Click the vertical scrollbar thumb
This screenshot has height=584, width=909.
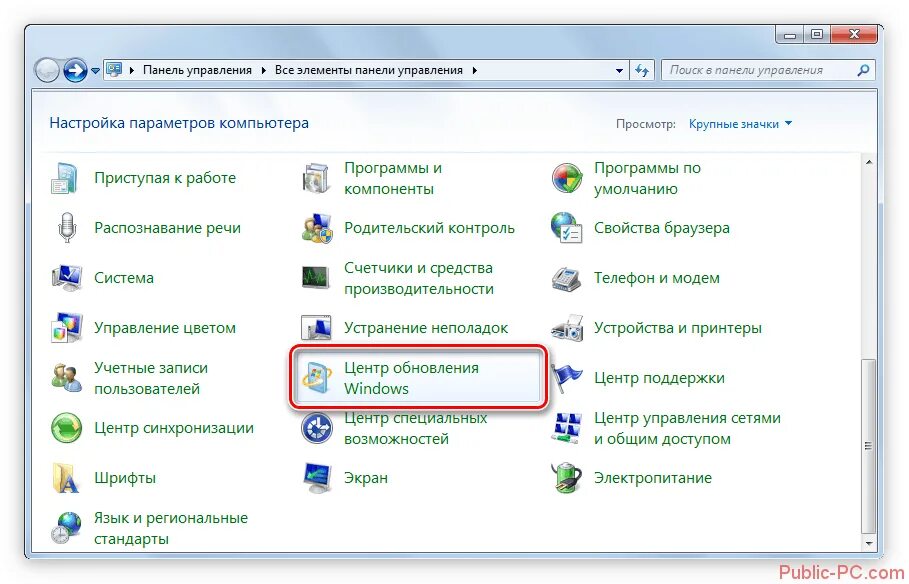868,446
